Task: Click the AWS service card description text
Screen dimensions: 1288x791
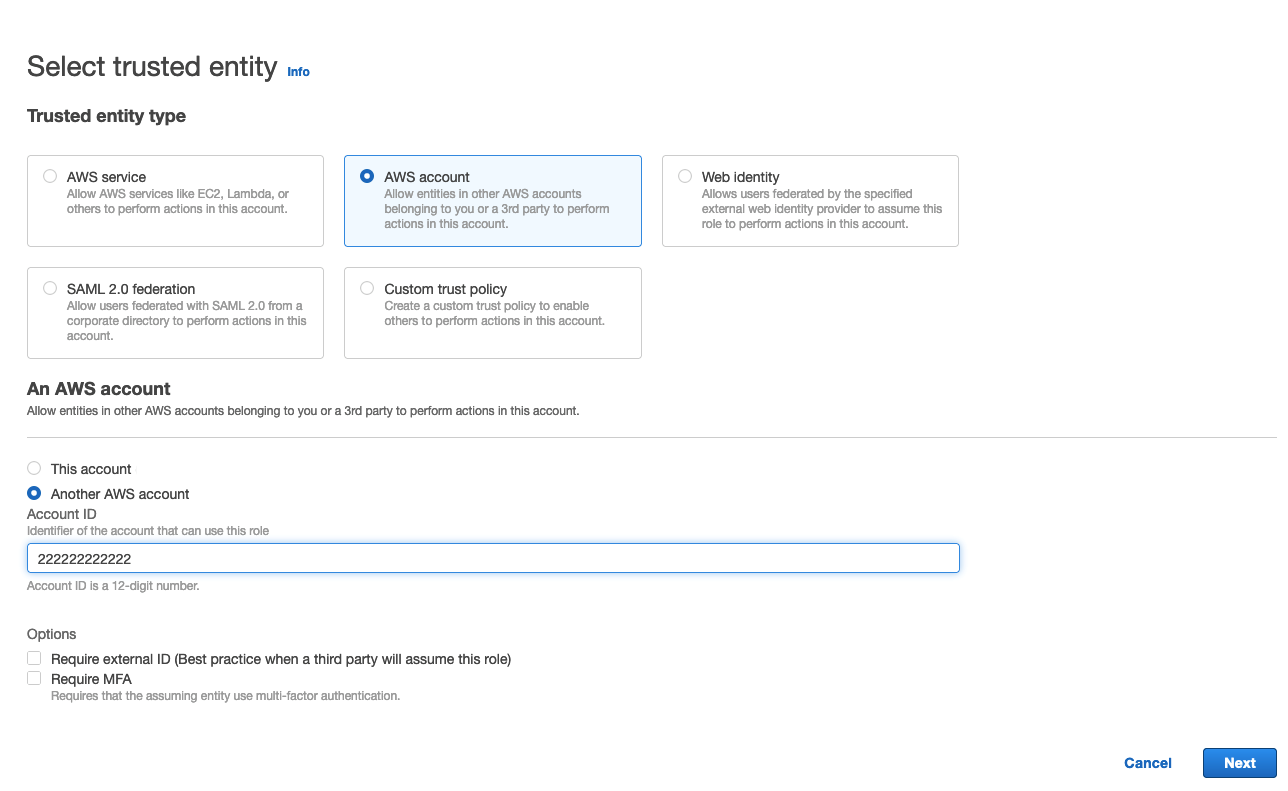Action: (177, 201)
